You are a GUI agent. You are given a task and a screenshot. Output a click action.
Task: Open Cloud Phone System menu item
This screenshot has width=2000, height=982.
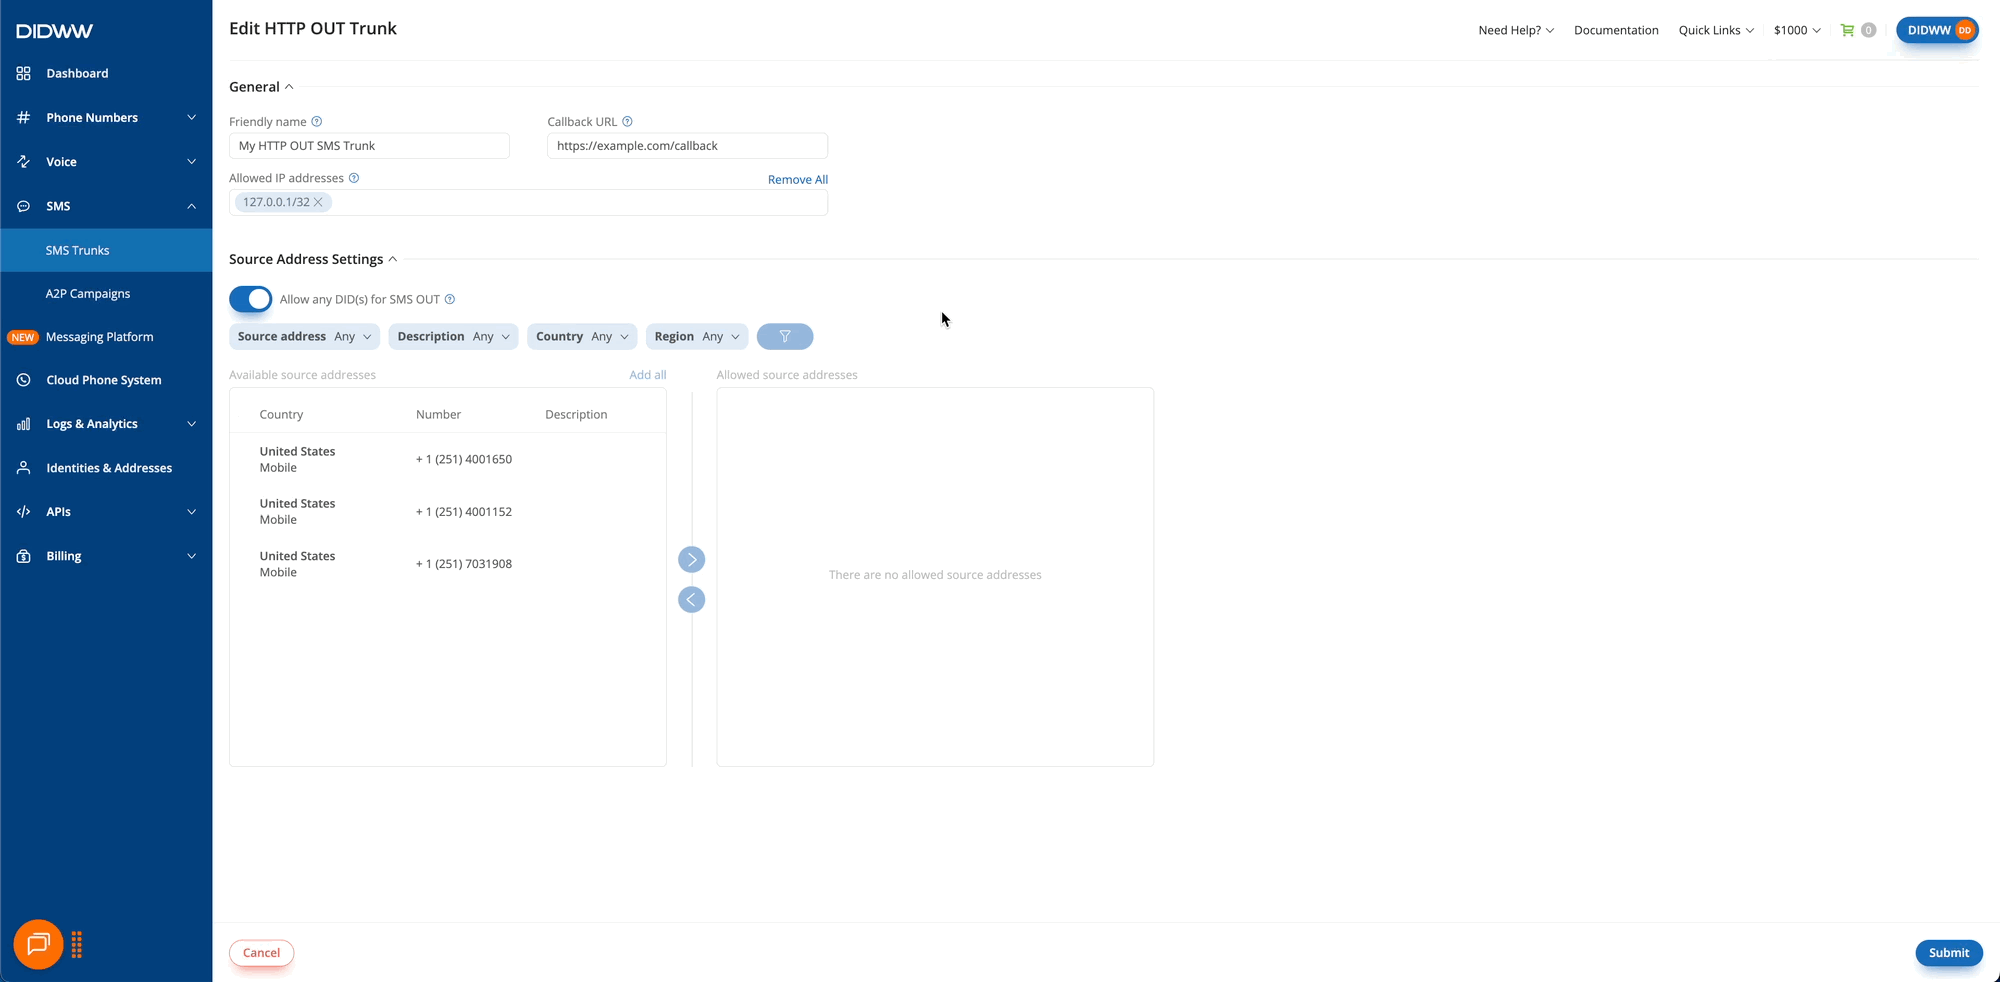pyautogui.click(x=106, y=380)
